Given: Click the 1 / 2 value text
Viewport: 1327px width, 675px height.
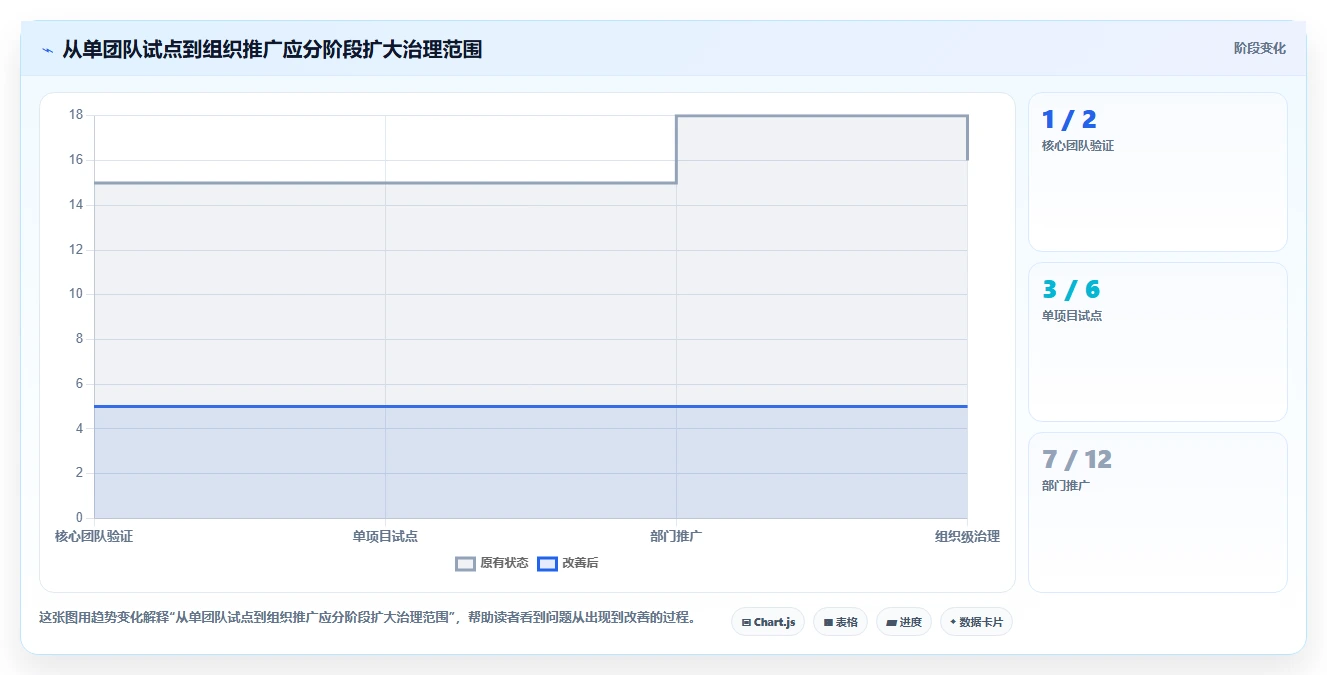Looking at the screenshot, I should pyautogui.click(x=1069, y=120).
